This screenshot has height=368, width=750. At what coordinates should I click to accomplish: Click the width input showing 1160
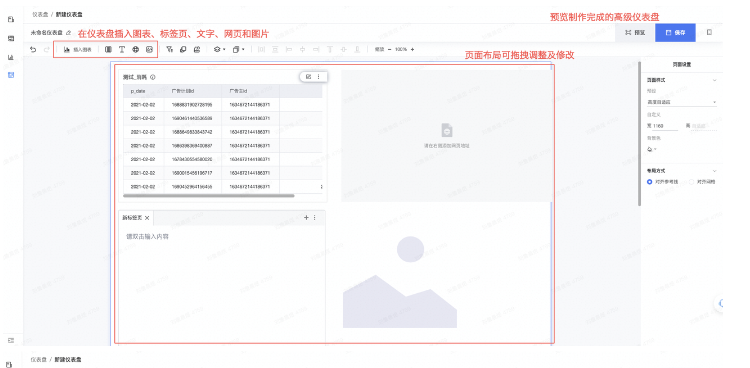pos(664,125)
